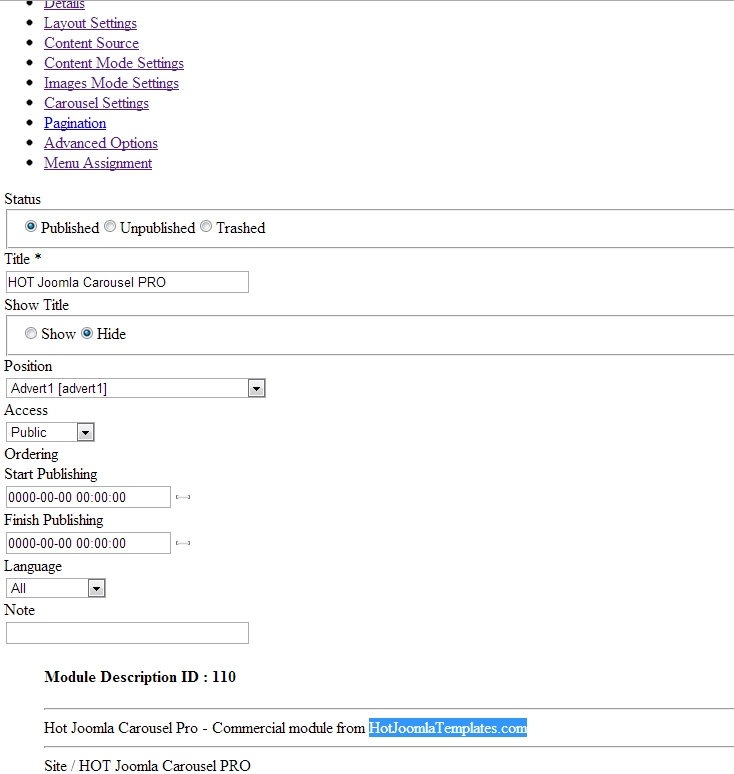734x774 pixels.
Task: Click the empty Note input field
Action: tap(127, 633)
